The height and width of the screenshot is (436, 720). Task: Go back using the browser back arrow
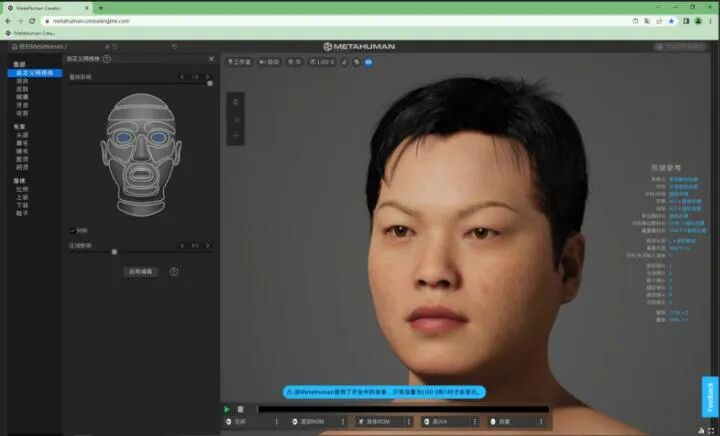(x=8, y=21)
